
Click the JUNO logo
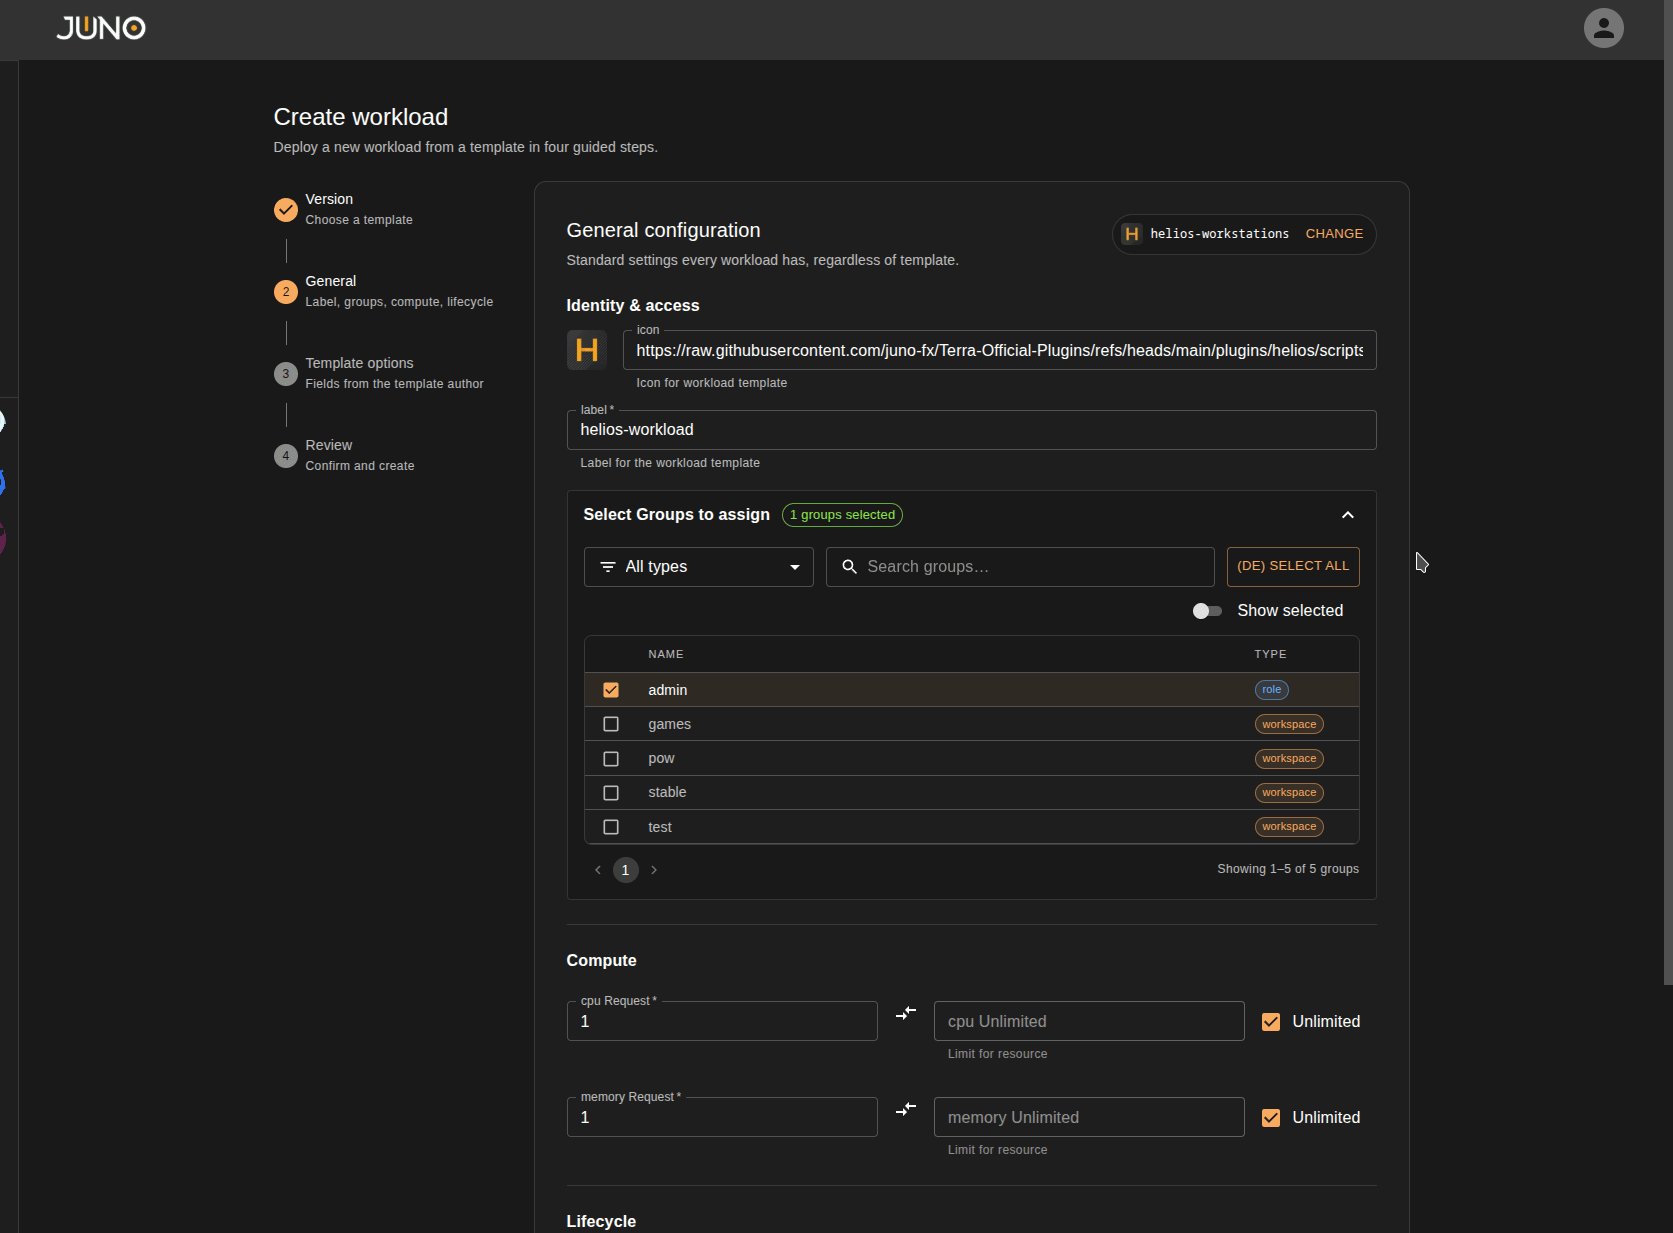click(x=101, y=28)
